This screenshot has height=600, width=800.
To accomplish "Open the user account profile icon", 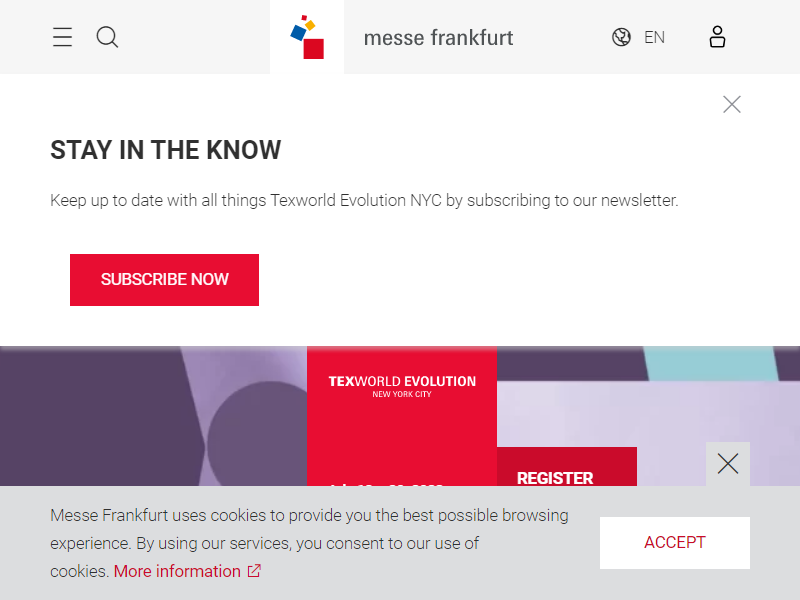I will click(x=717, y=37).
